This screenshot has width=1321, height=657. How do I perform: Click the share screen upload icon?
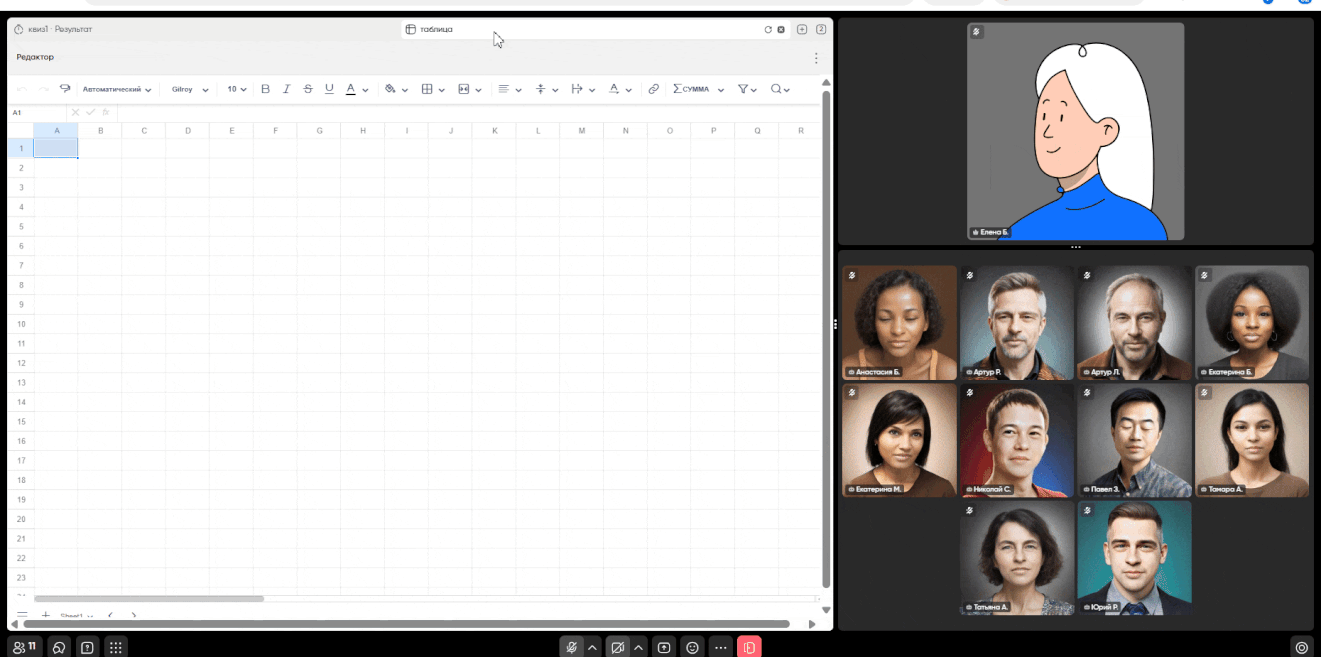(664, 647)
